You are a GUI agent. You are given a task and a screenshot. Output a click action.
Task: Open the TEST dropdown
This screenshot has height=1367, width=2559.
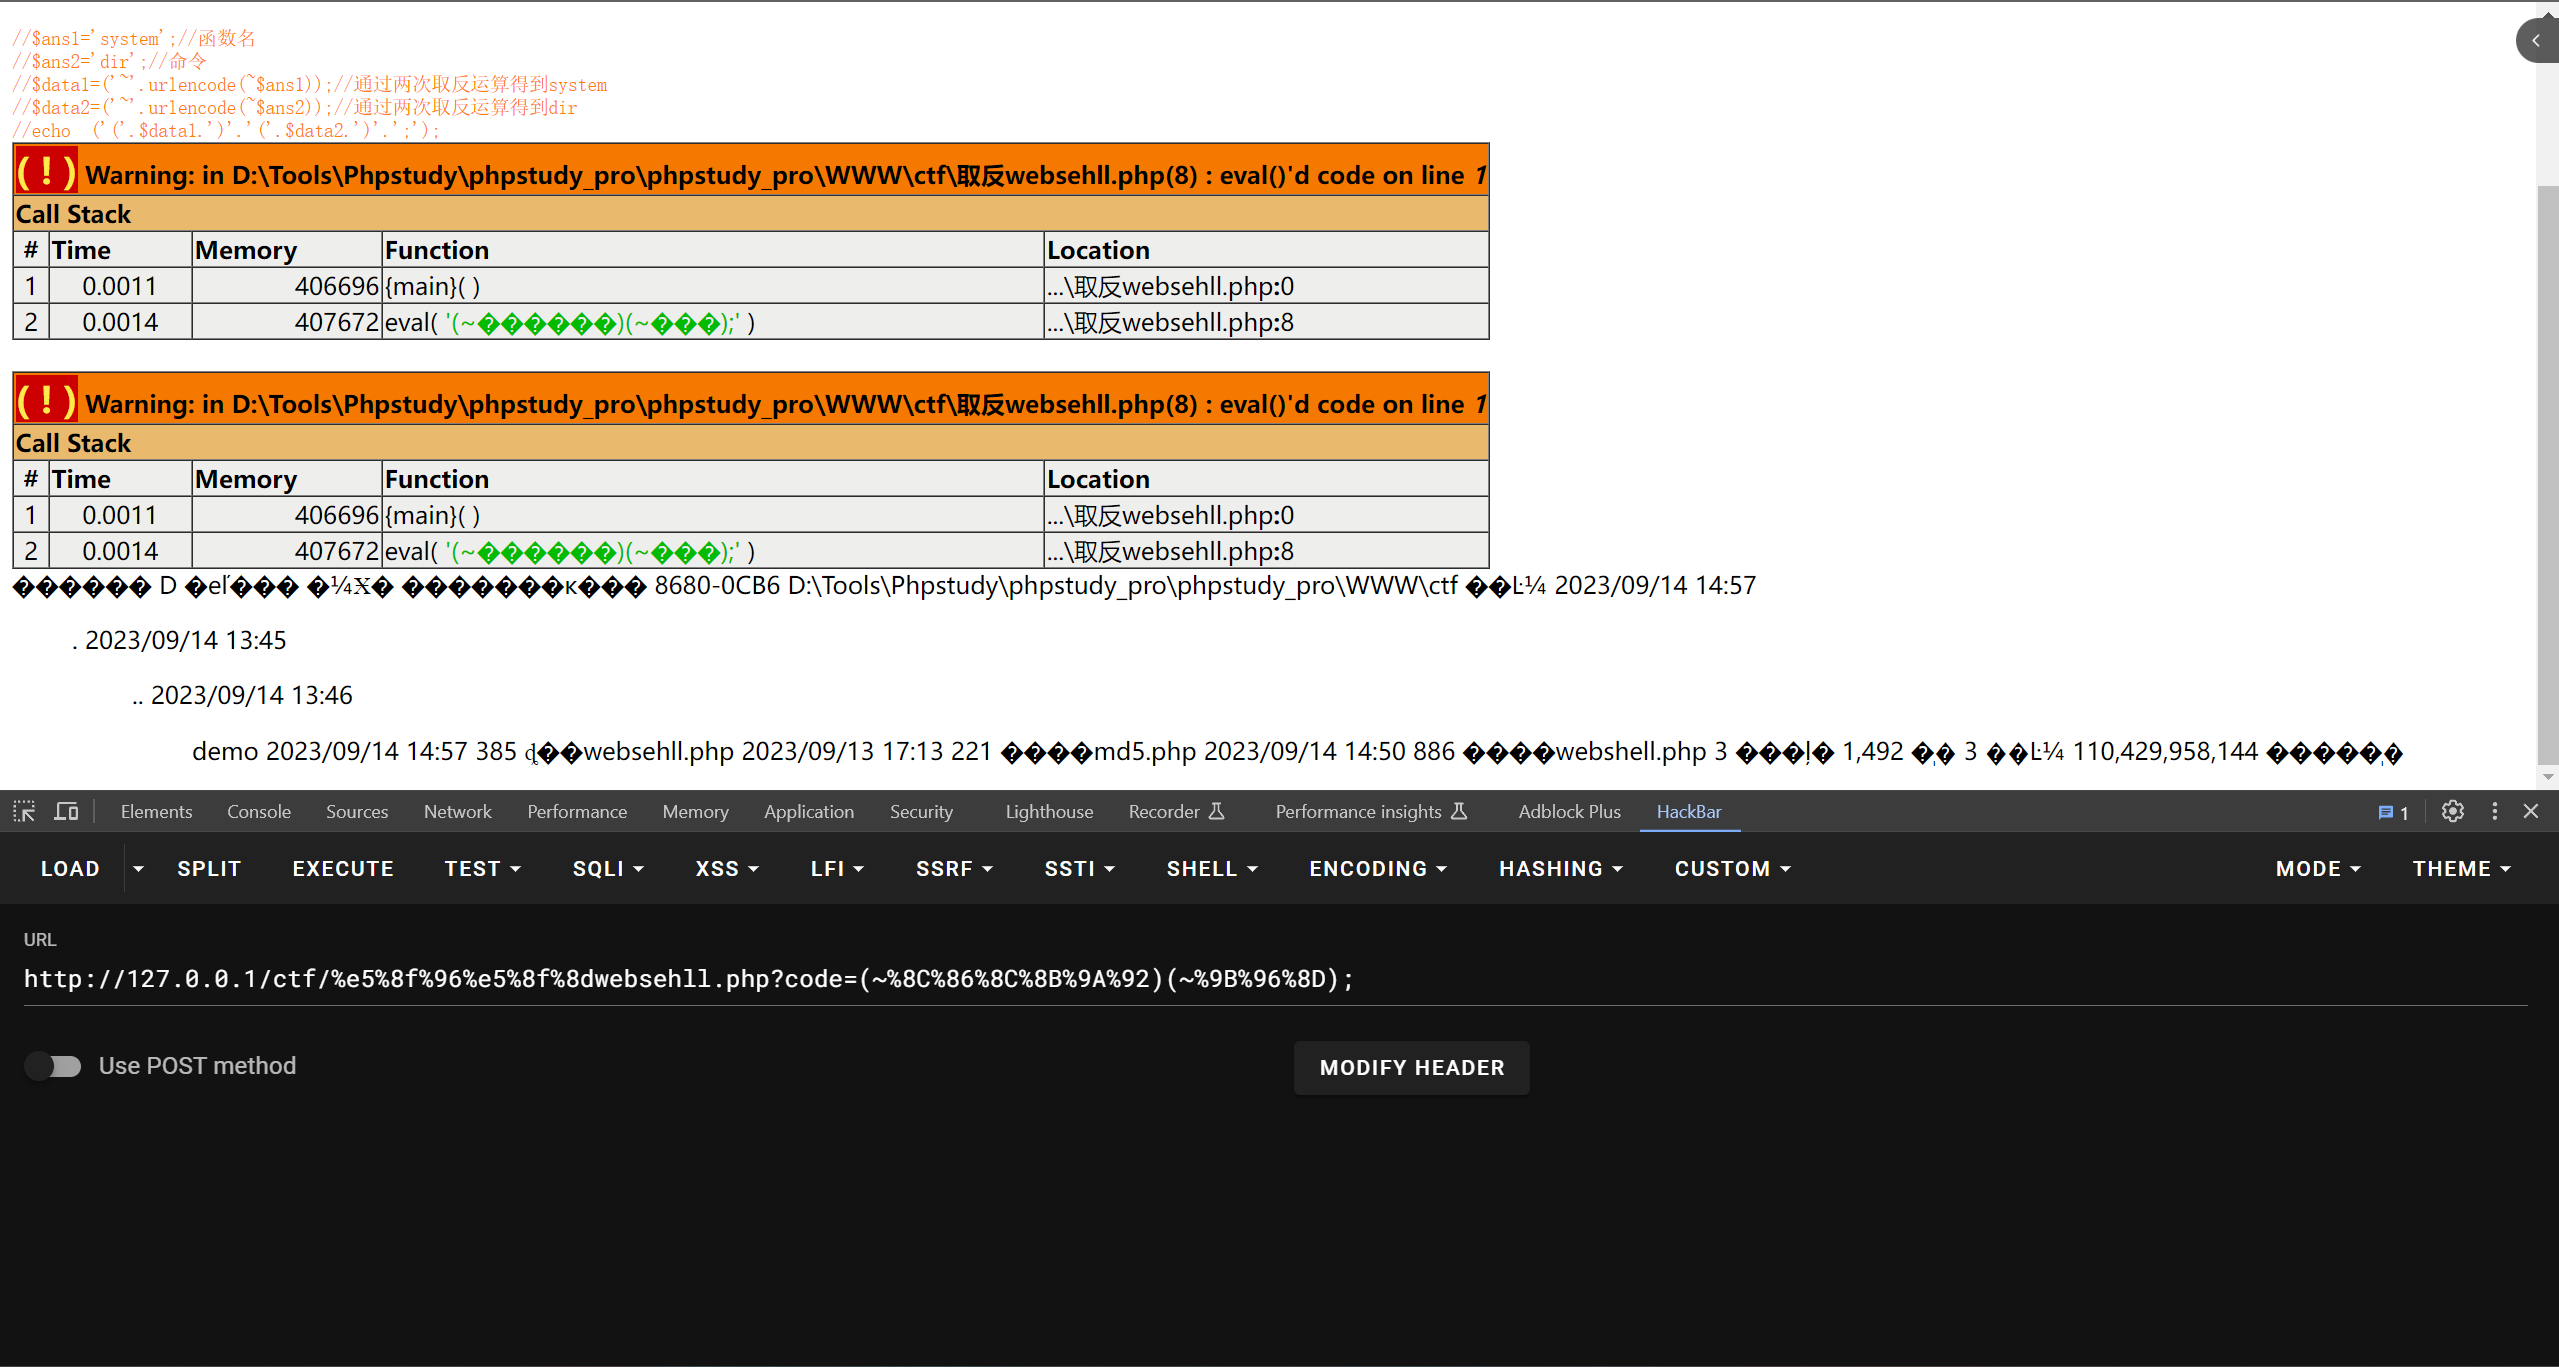coord(483,869)
